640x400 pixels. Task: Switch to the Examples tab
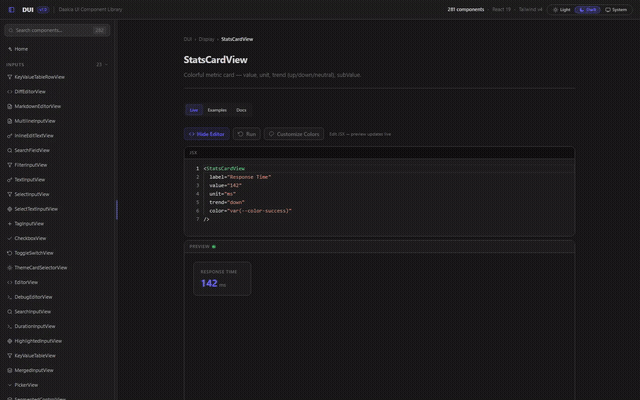click(217, 110)
